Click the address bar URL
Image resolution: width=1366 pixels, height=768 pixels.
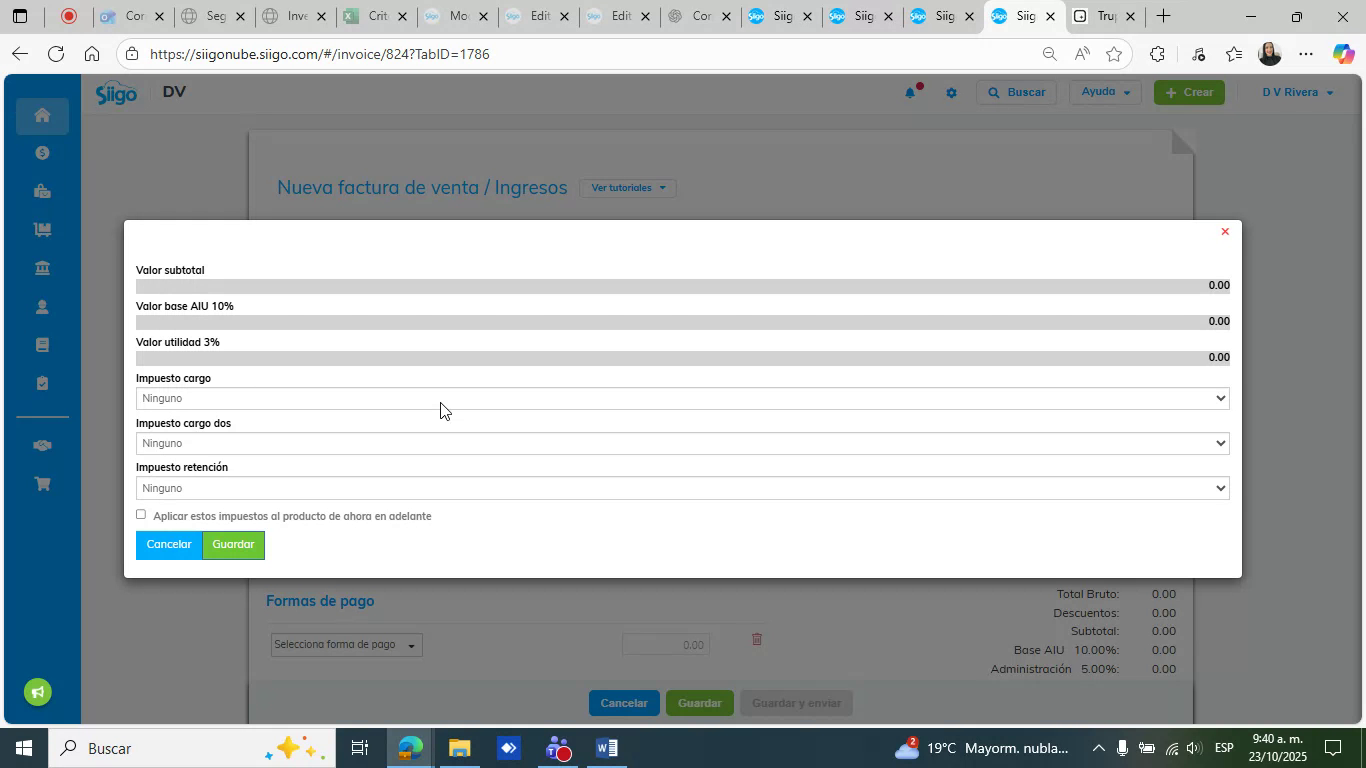point(320,54)
